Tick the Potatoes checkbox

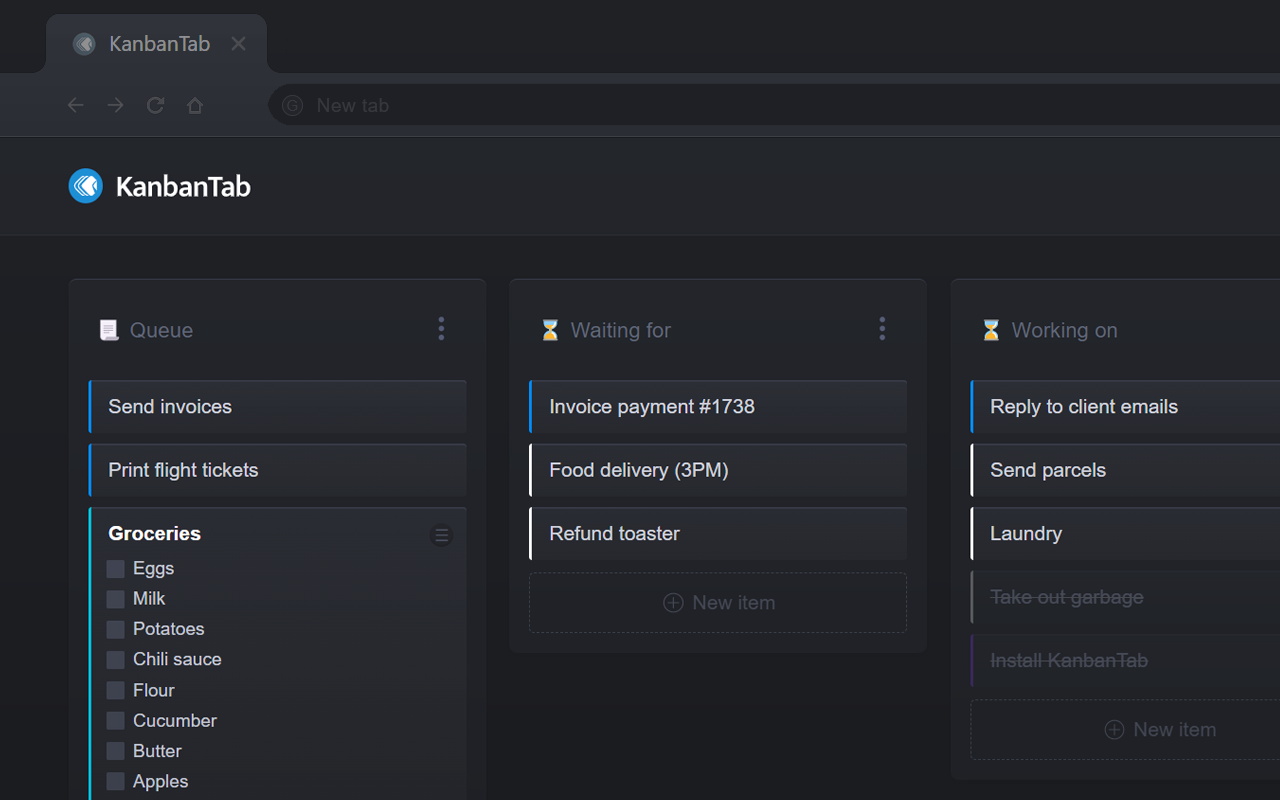coord(116,629)
